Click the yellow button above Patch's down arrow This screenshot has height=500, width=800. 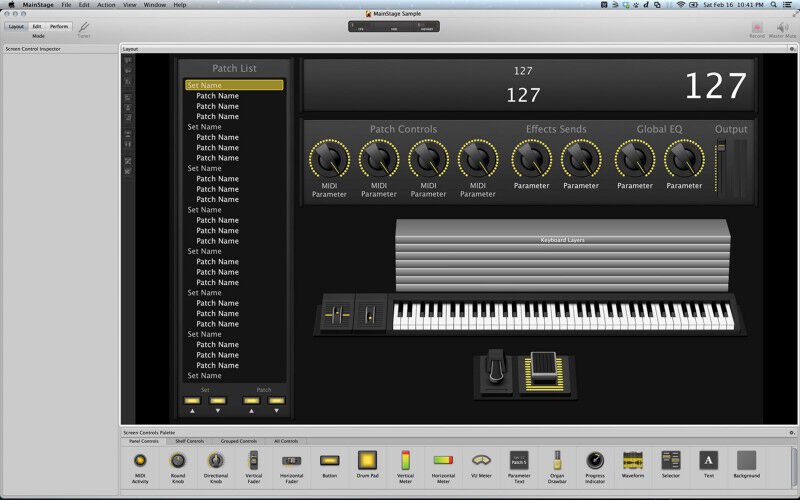click(x=277, y=401)
